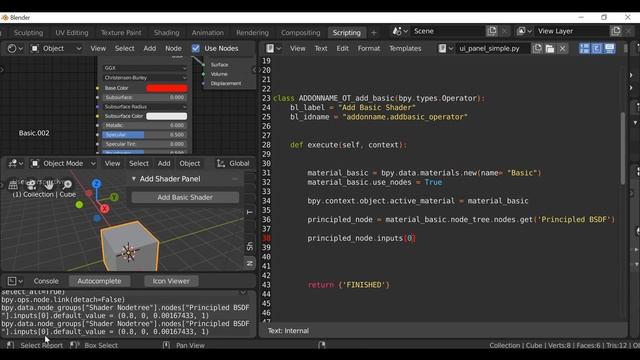The image size is (640, 360).
Task: Click the Y axis on navigation gizmo
Action: [x=114, y=197]
